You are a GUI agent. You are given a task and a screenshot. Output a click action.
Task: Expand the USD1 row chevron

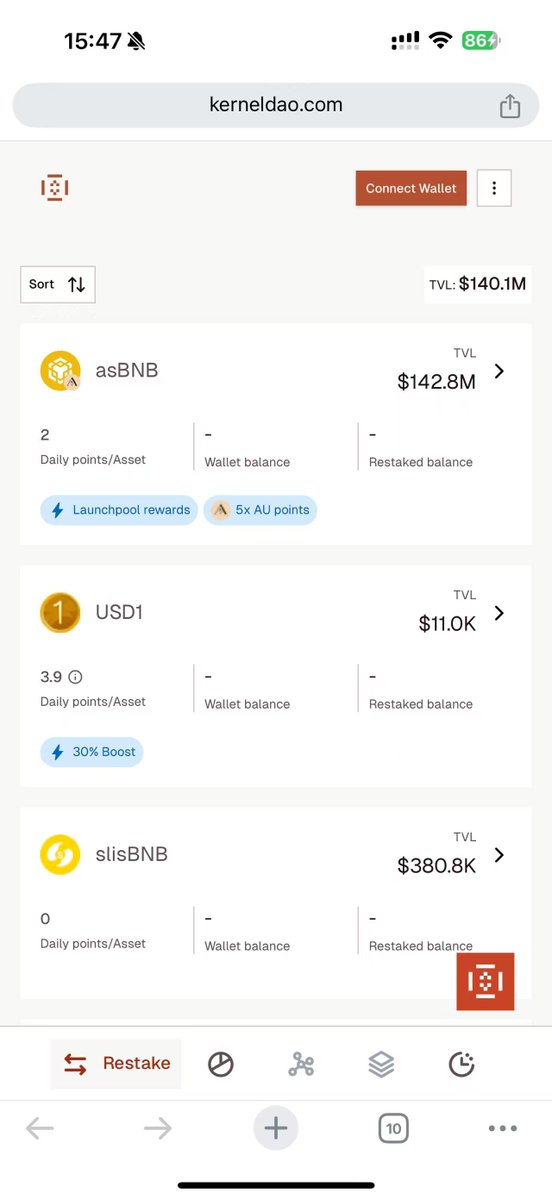click(x=499, y=612)
